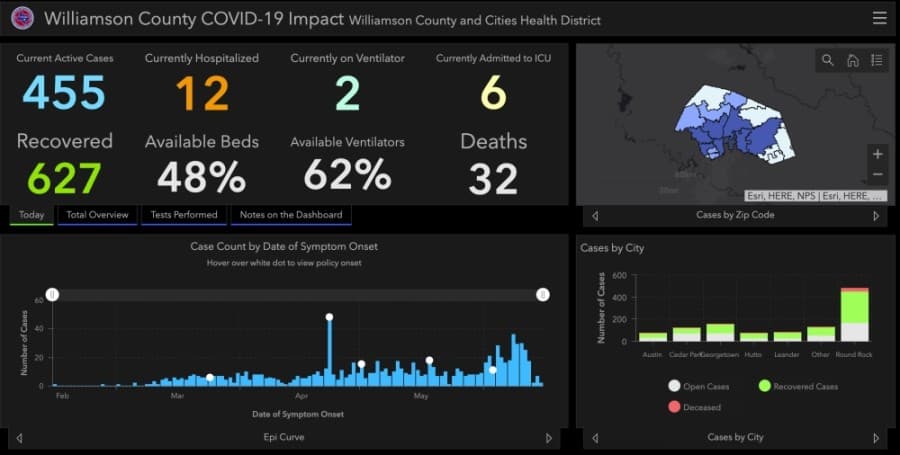
Task: Click the Currently Hospitalized value 12
Action: click(x=202, y=93)
